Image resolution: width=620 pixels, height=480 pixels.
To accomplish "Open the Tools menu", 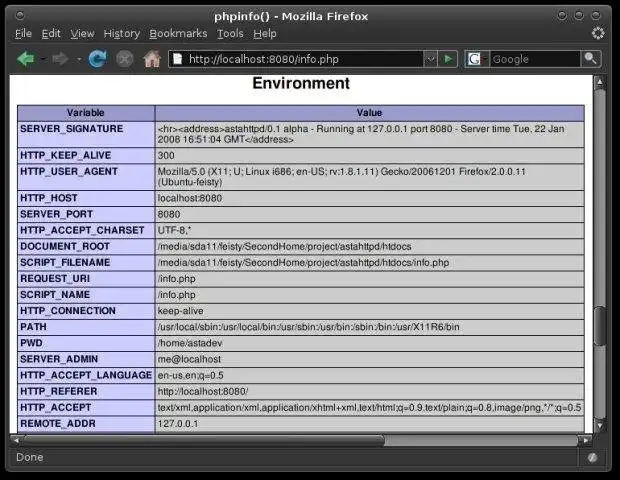I will tap(230, 34).
